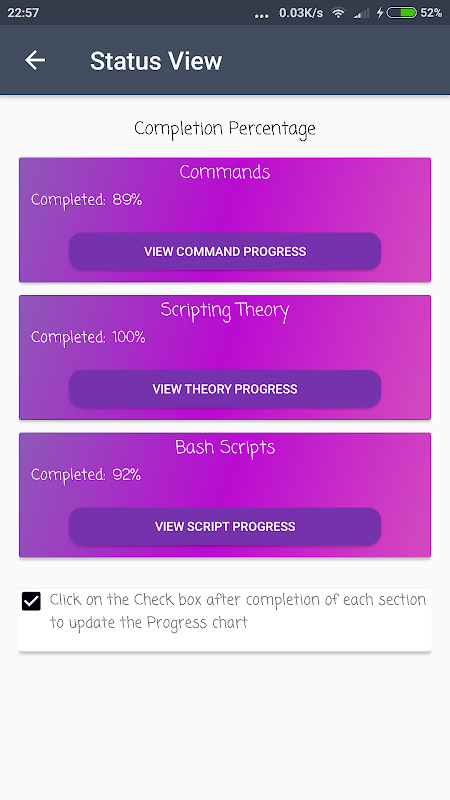Tap the checkbox instruction text
Screen dimensions: 450x800
(238, 611)
